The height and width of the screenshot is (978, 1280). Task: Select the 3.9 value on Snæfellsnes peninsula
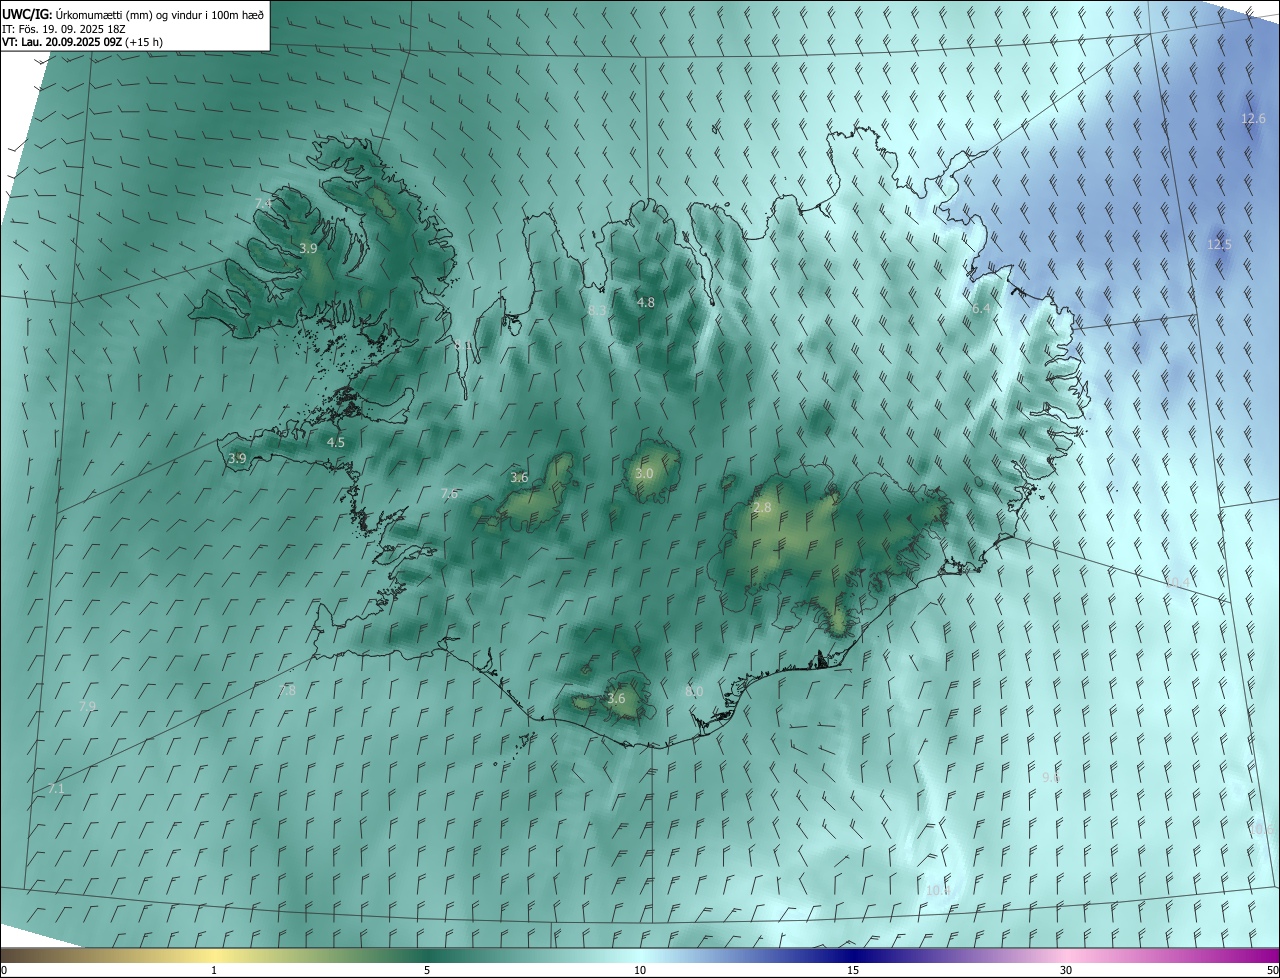coord(237,458)
